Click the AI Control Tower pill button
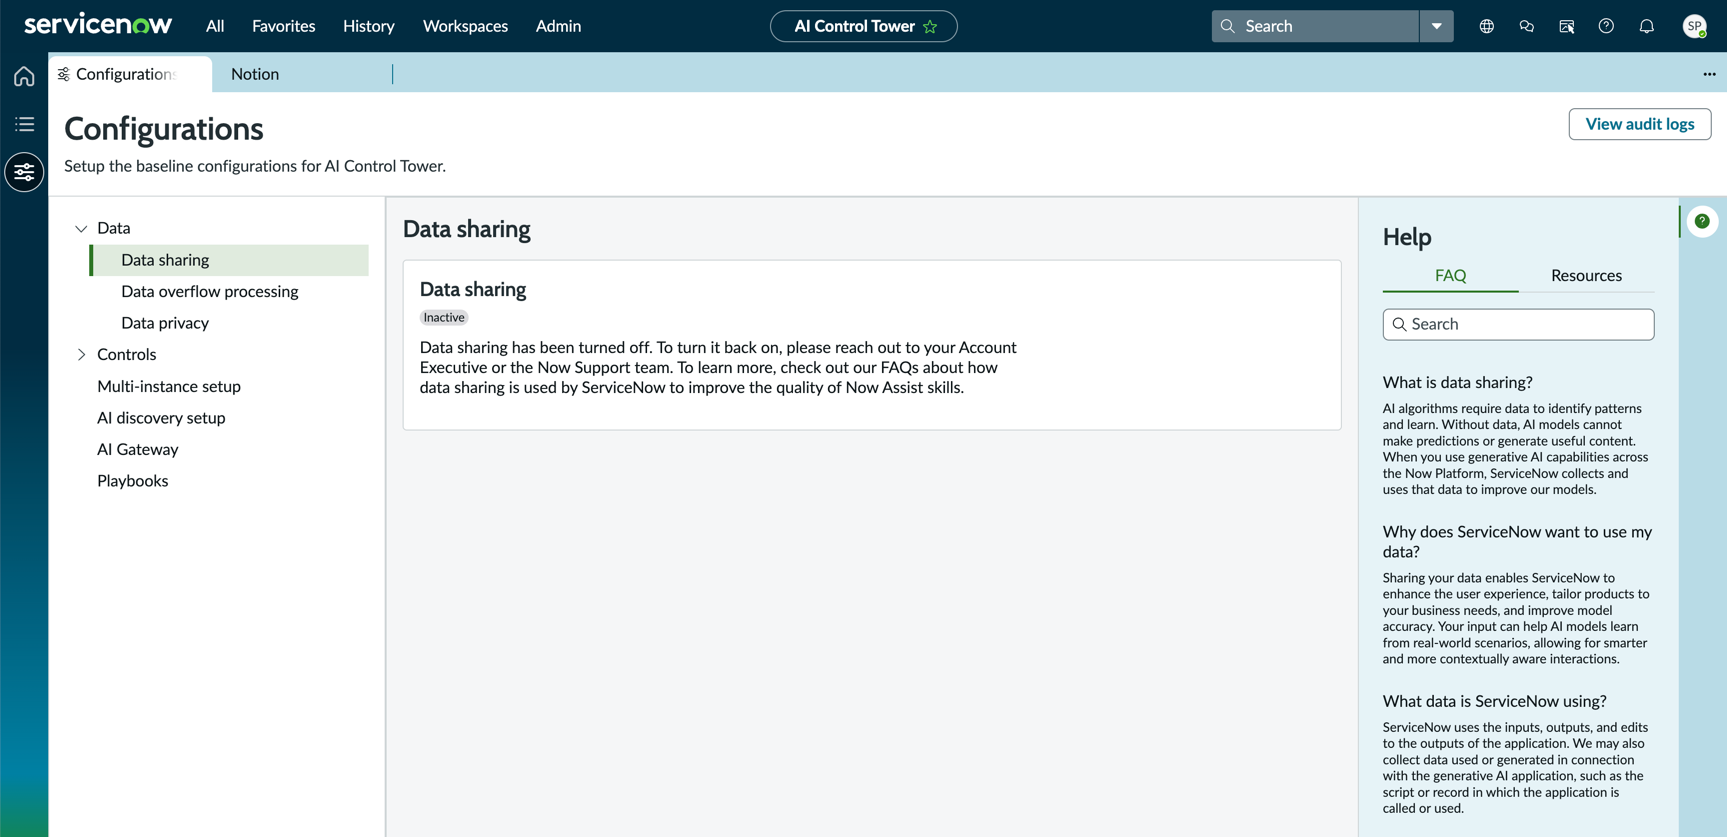Viewport: 1727px width, 837px height. [x=863, y=26]
